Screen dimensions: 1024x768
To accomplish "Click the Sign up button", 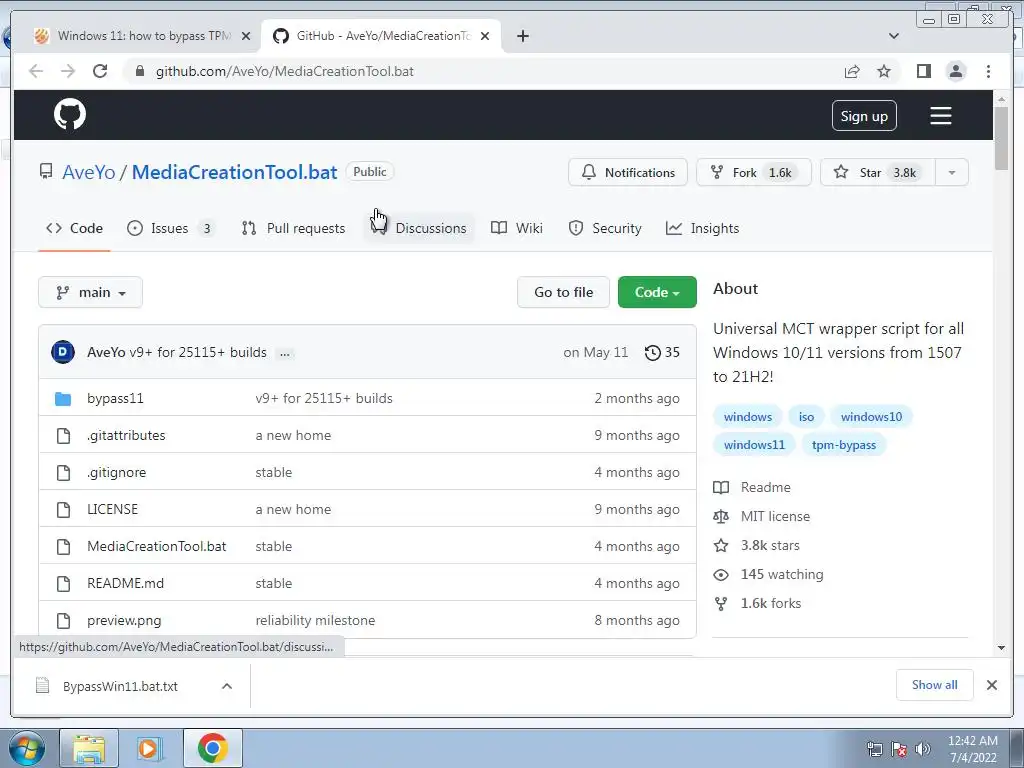I will coord(864,116).
